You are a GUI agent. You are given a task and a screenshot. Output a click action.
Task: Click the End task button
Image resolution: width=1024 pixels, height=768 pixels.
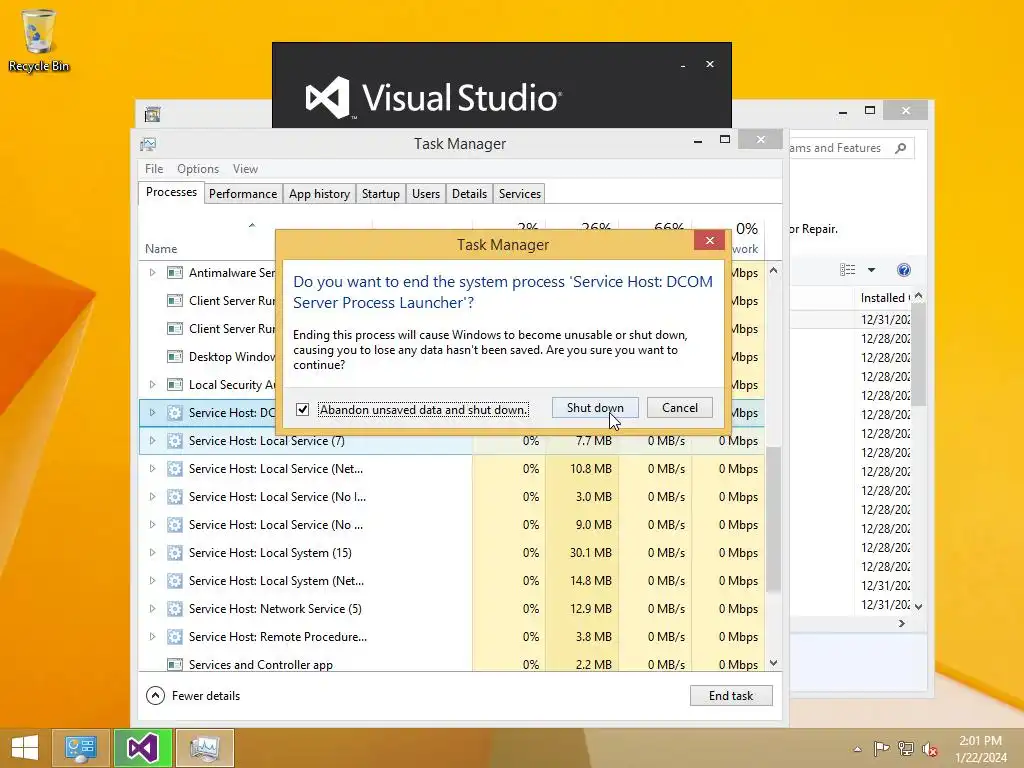(x=731, y=696)
